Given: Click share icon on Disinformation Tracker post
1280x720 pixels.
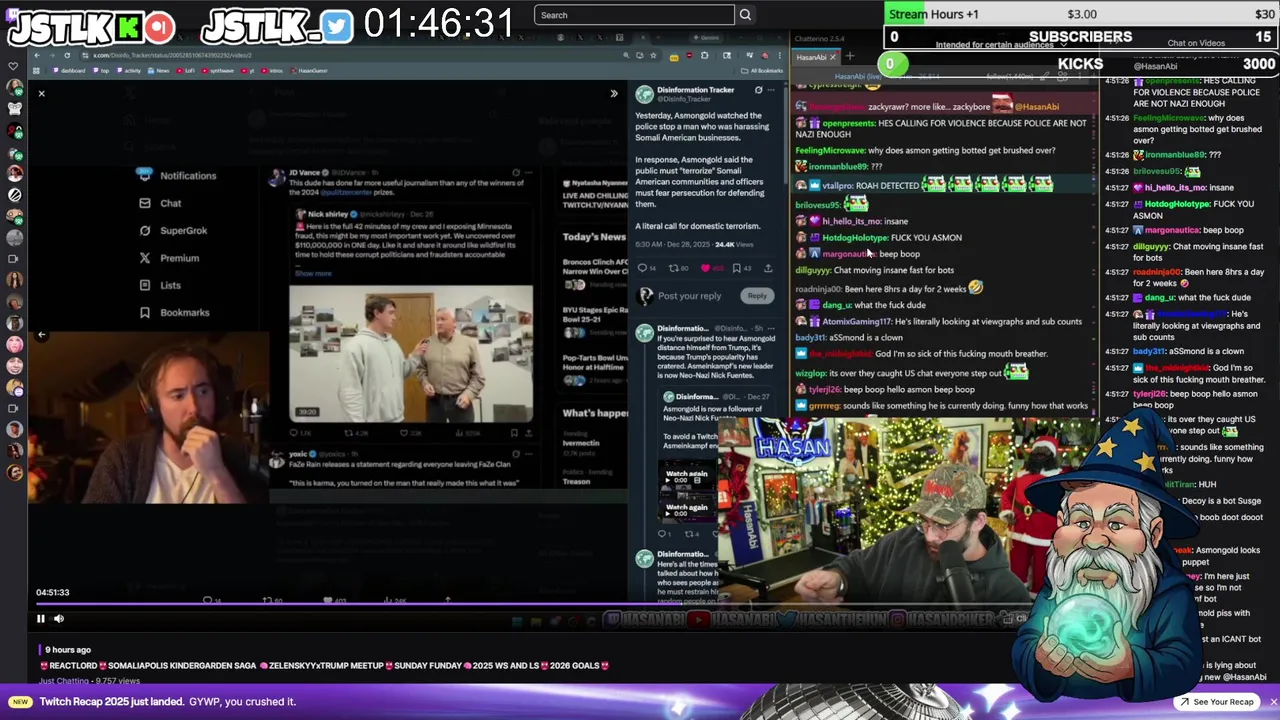Looking at the screenshot, I should click(768, 268).
